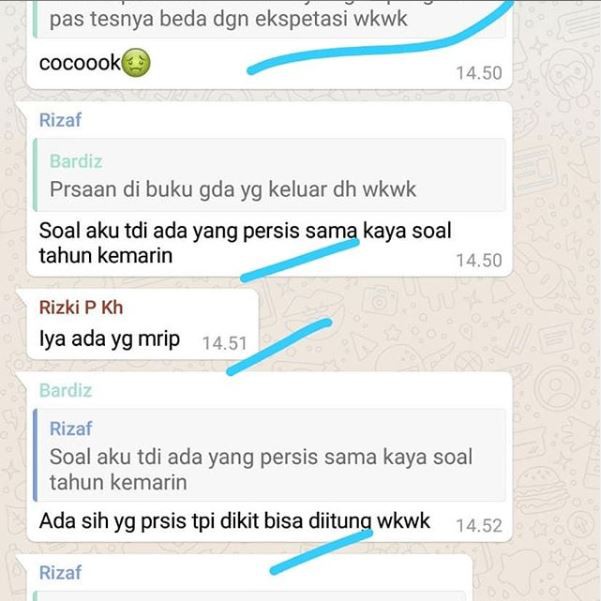Tap the 14.52 timestamp
Image resolution: width=601 pixels, height=601 pixels.
(479, 526)
